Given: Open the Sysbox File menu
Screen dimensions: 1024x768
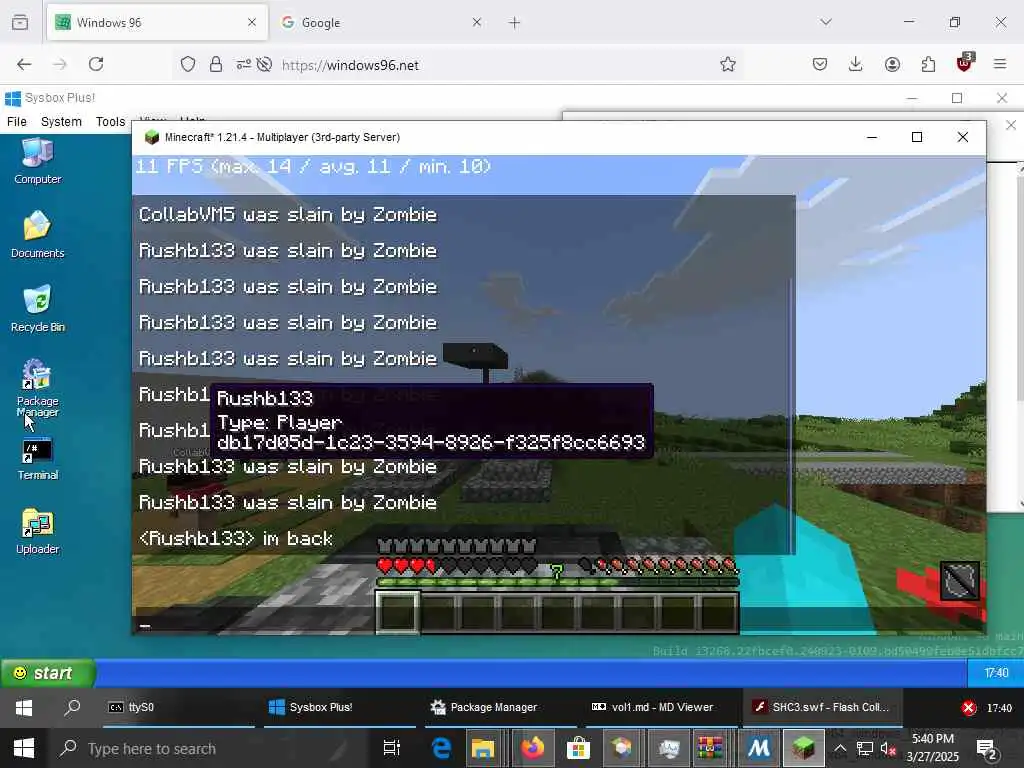Looking at the screenshot, I should coord(17,121).
